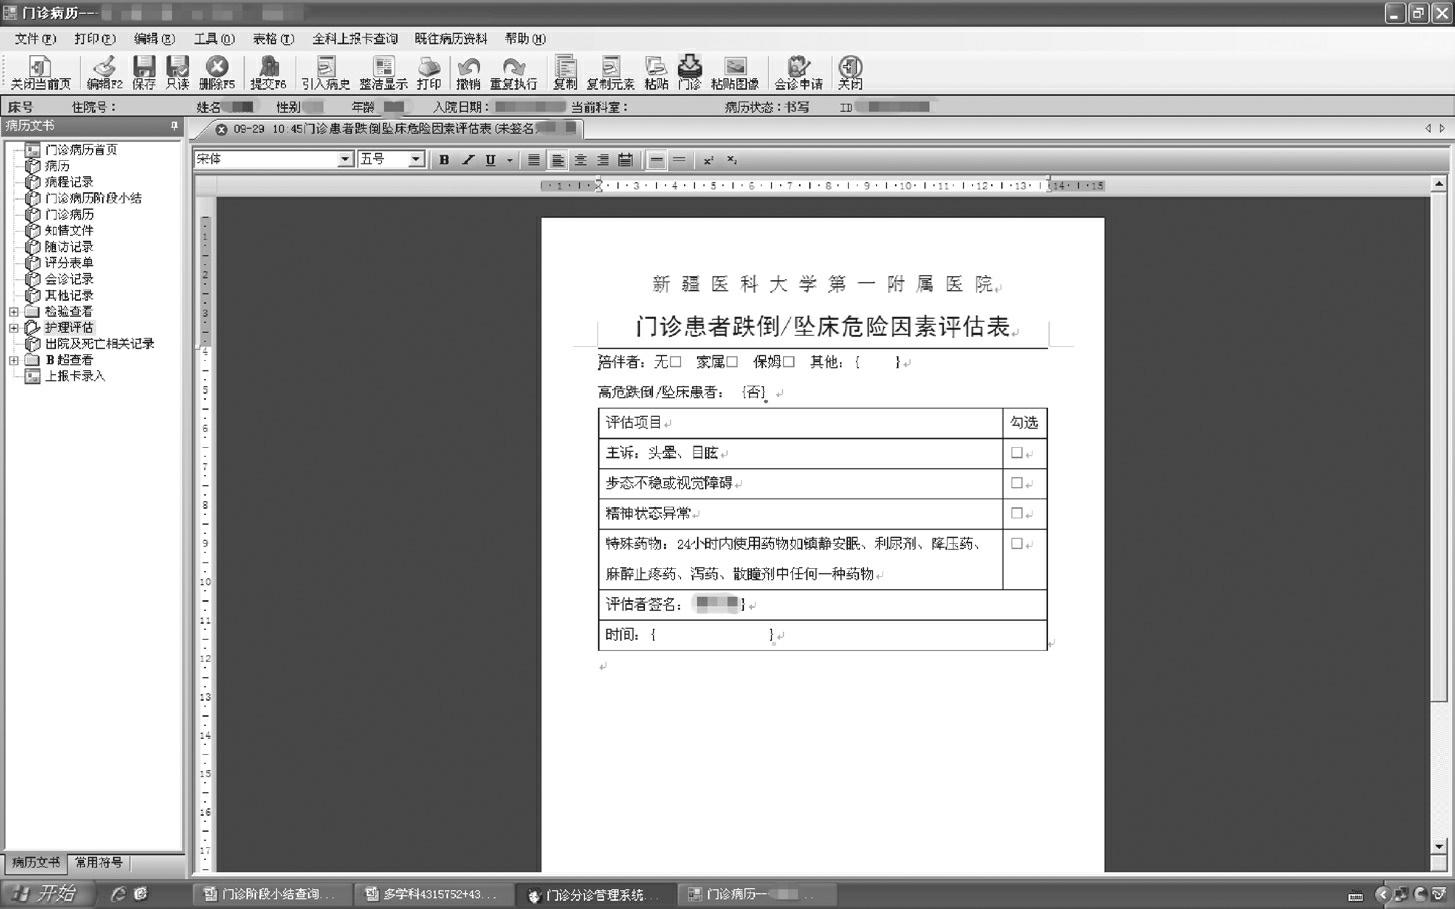Tick the 陪伴者 无 checkbox
This screenshot has width=1455, height=909.
[675, 362]
